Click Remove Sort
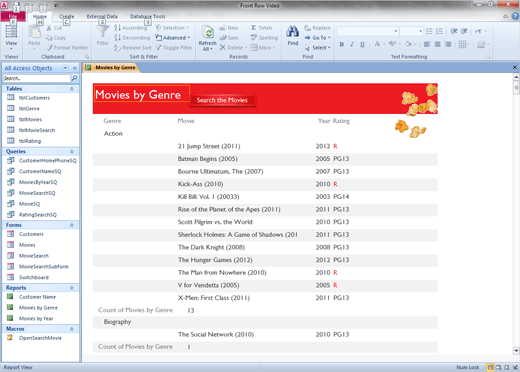 coord(133,48)
